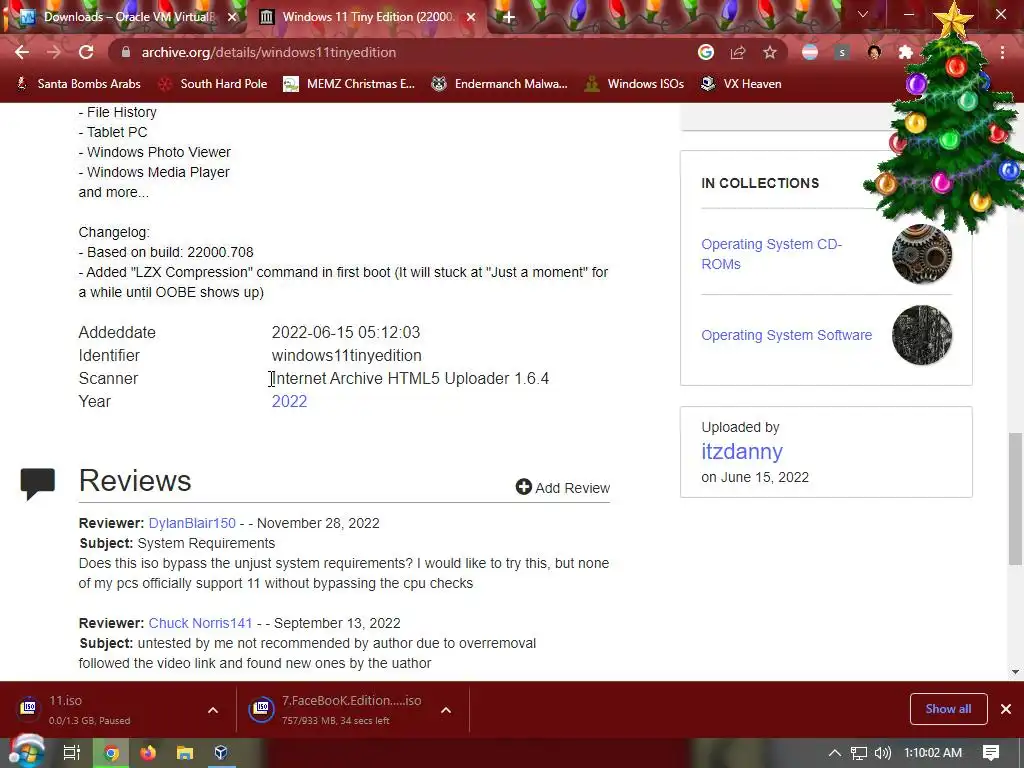Open the Santa Bombs Arabs bookmark

[79, 84]
